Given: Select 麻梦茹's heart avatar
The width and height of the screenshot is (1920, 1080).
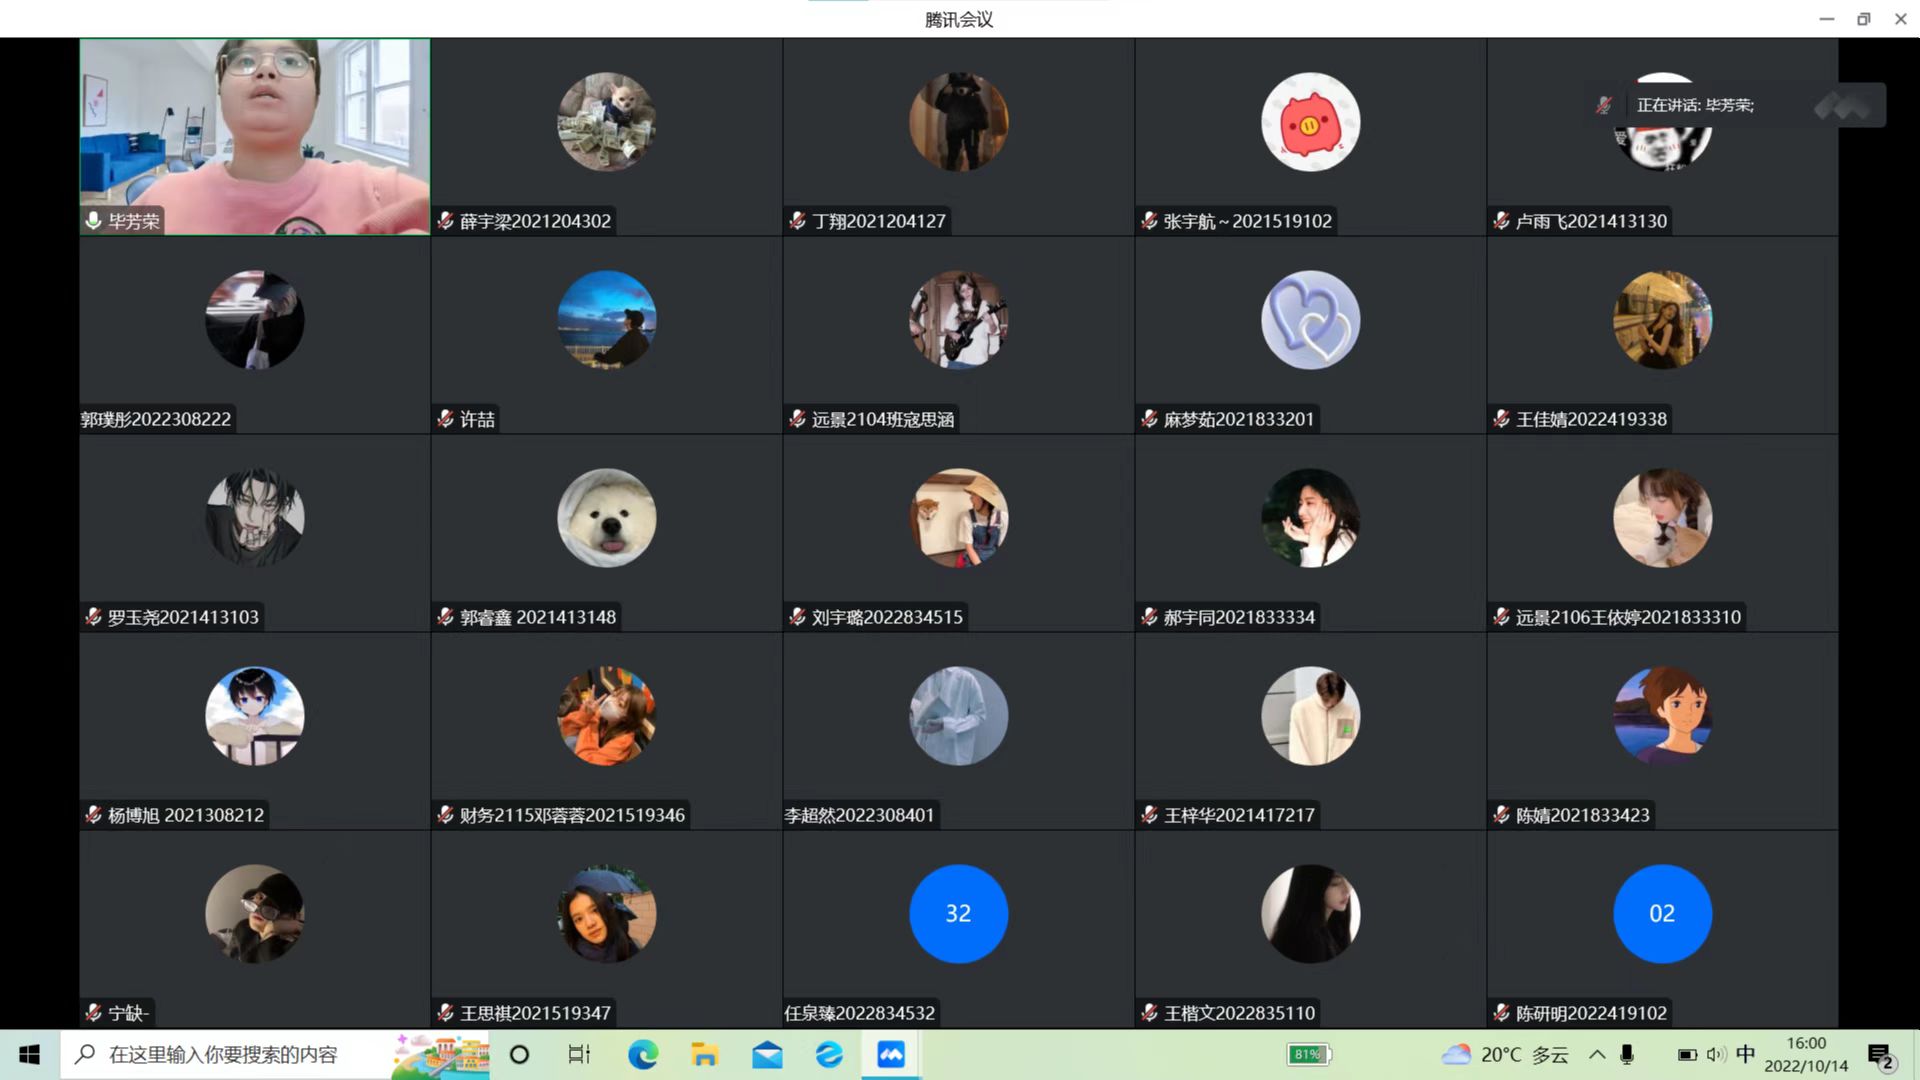Looking at the screenshot, I should coord(1310,320).
